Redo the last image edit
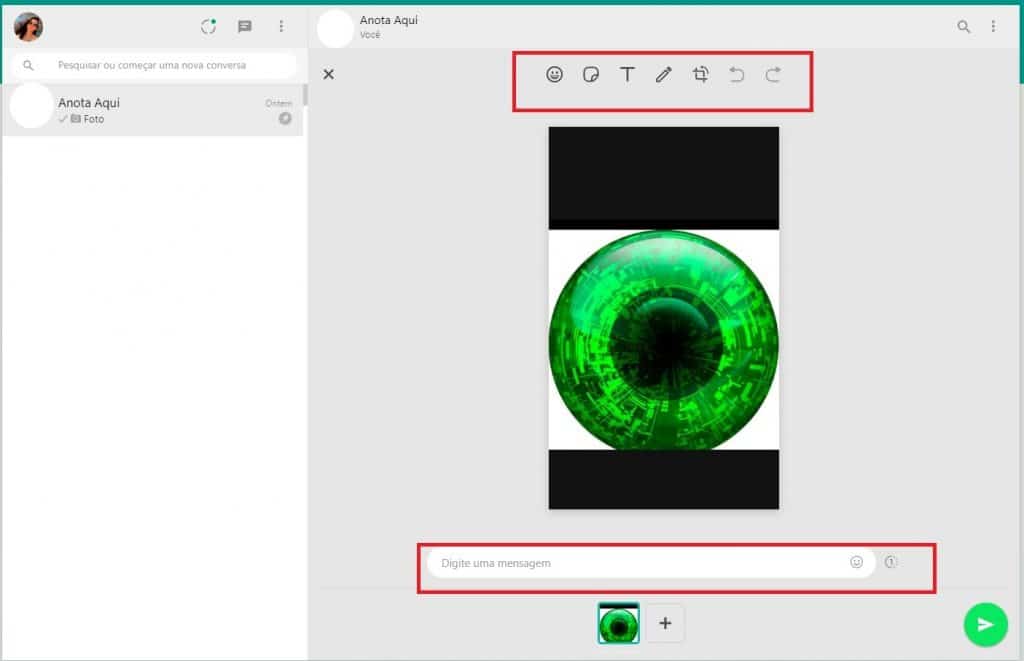 (x=773, y=74)
